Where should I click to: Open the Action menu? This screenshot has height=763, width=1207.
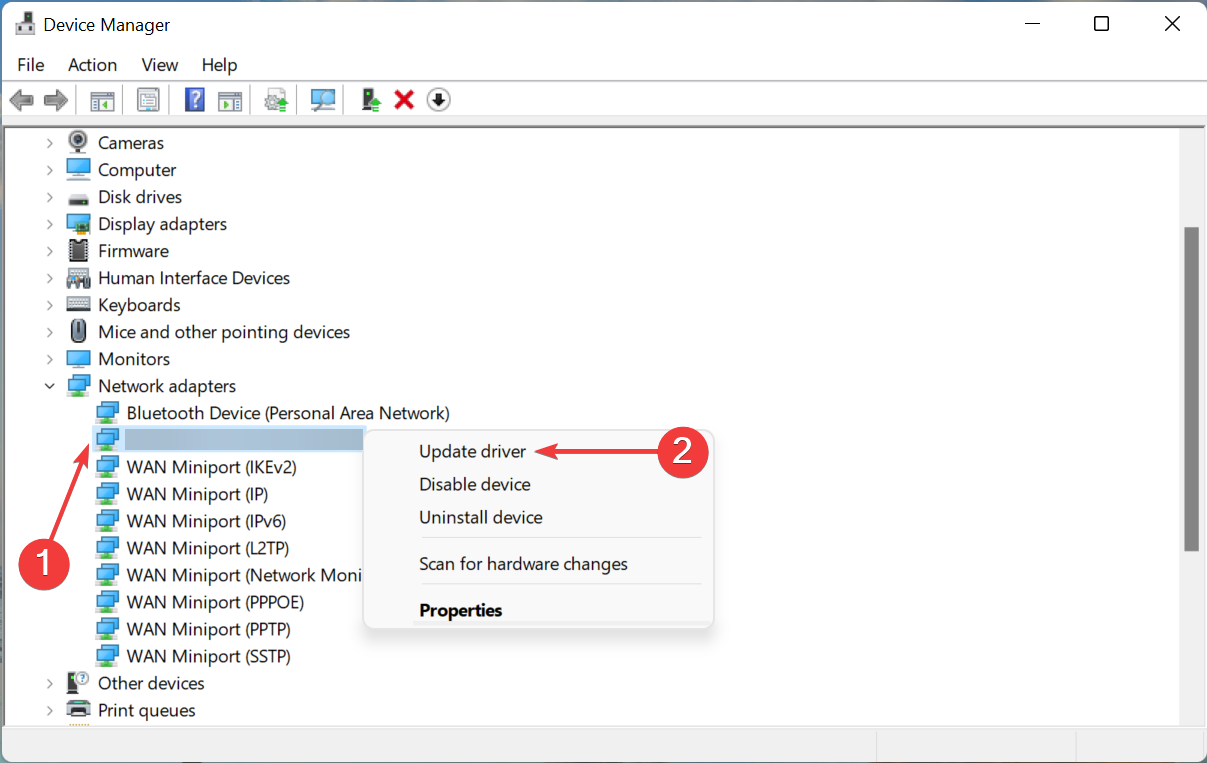pos(92,64)
